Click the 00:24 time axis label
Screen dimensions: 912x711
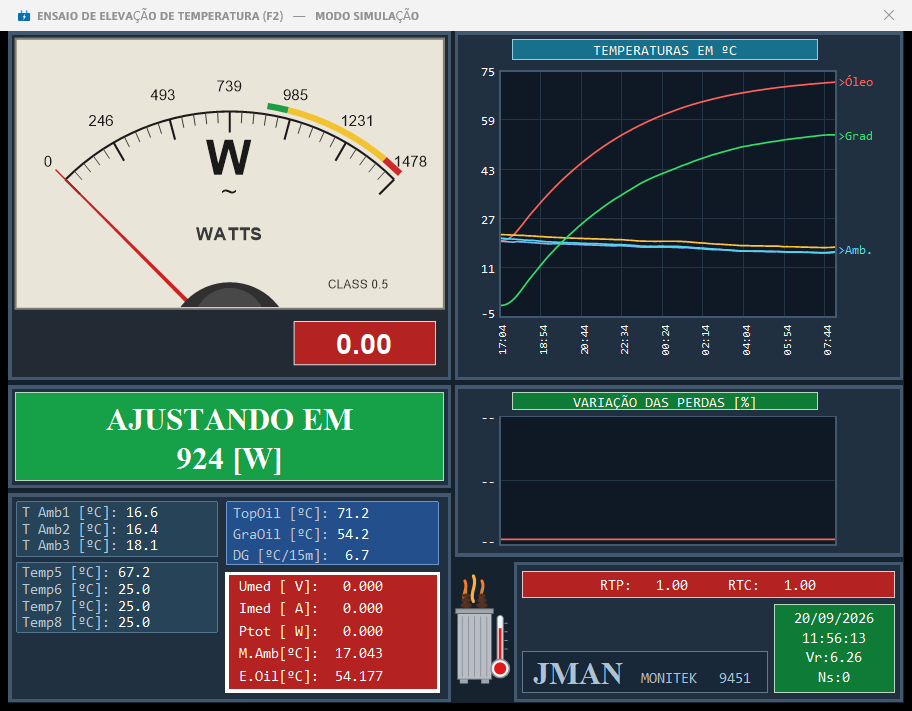click(x=665, y=340)
